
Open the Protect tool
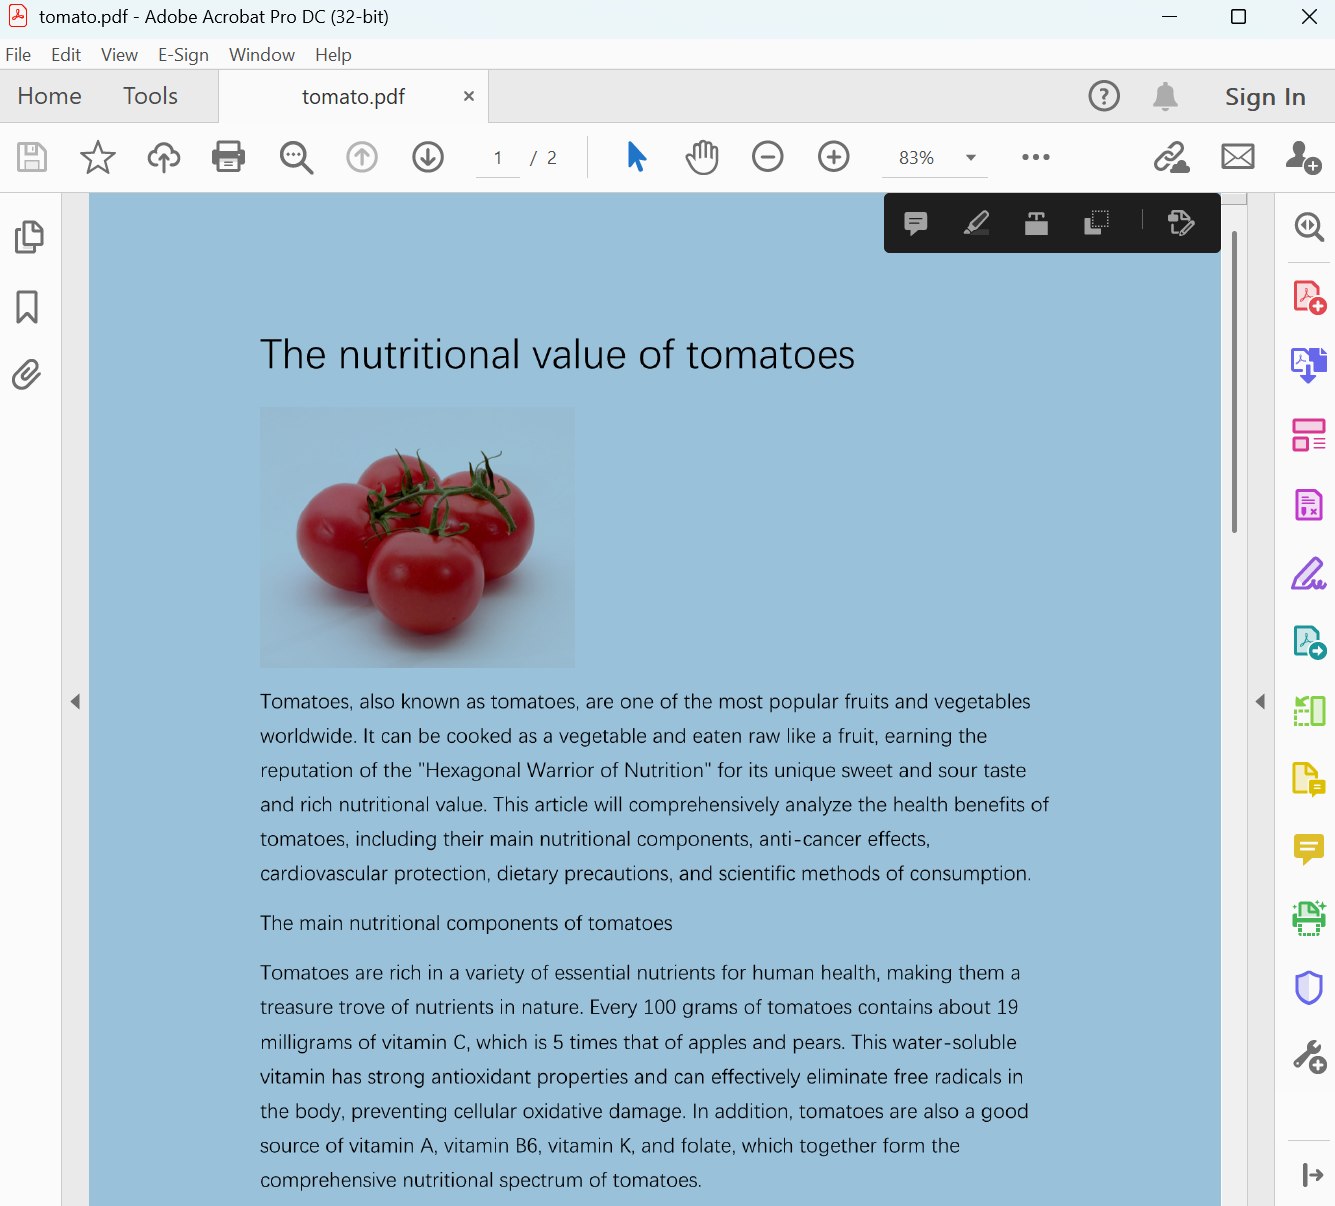1308,987
